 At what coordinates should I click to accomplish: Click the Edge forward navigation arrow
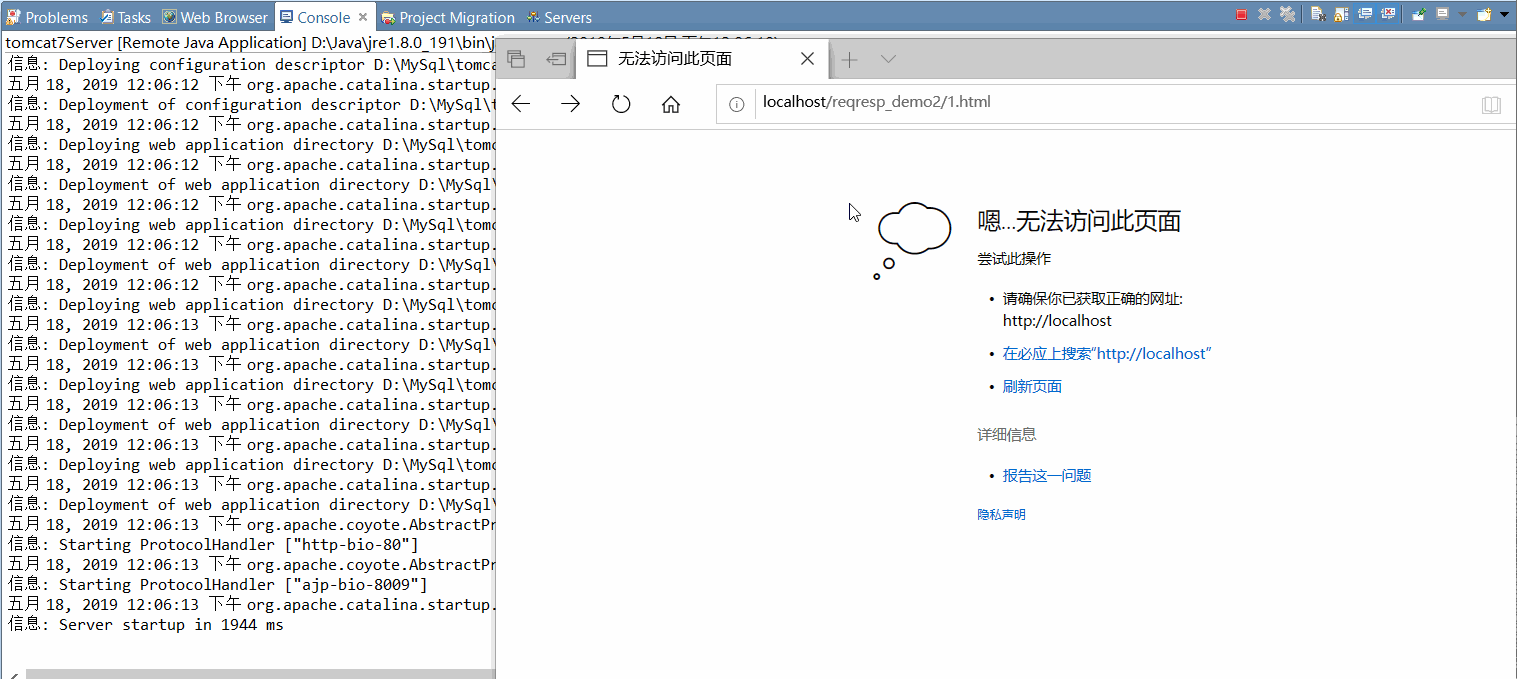pos(569,102)
